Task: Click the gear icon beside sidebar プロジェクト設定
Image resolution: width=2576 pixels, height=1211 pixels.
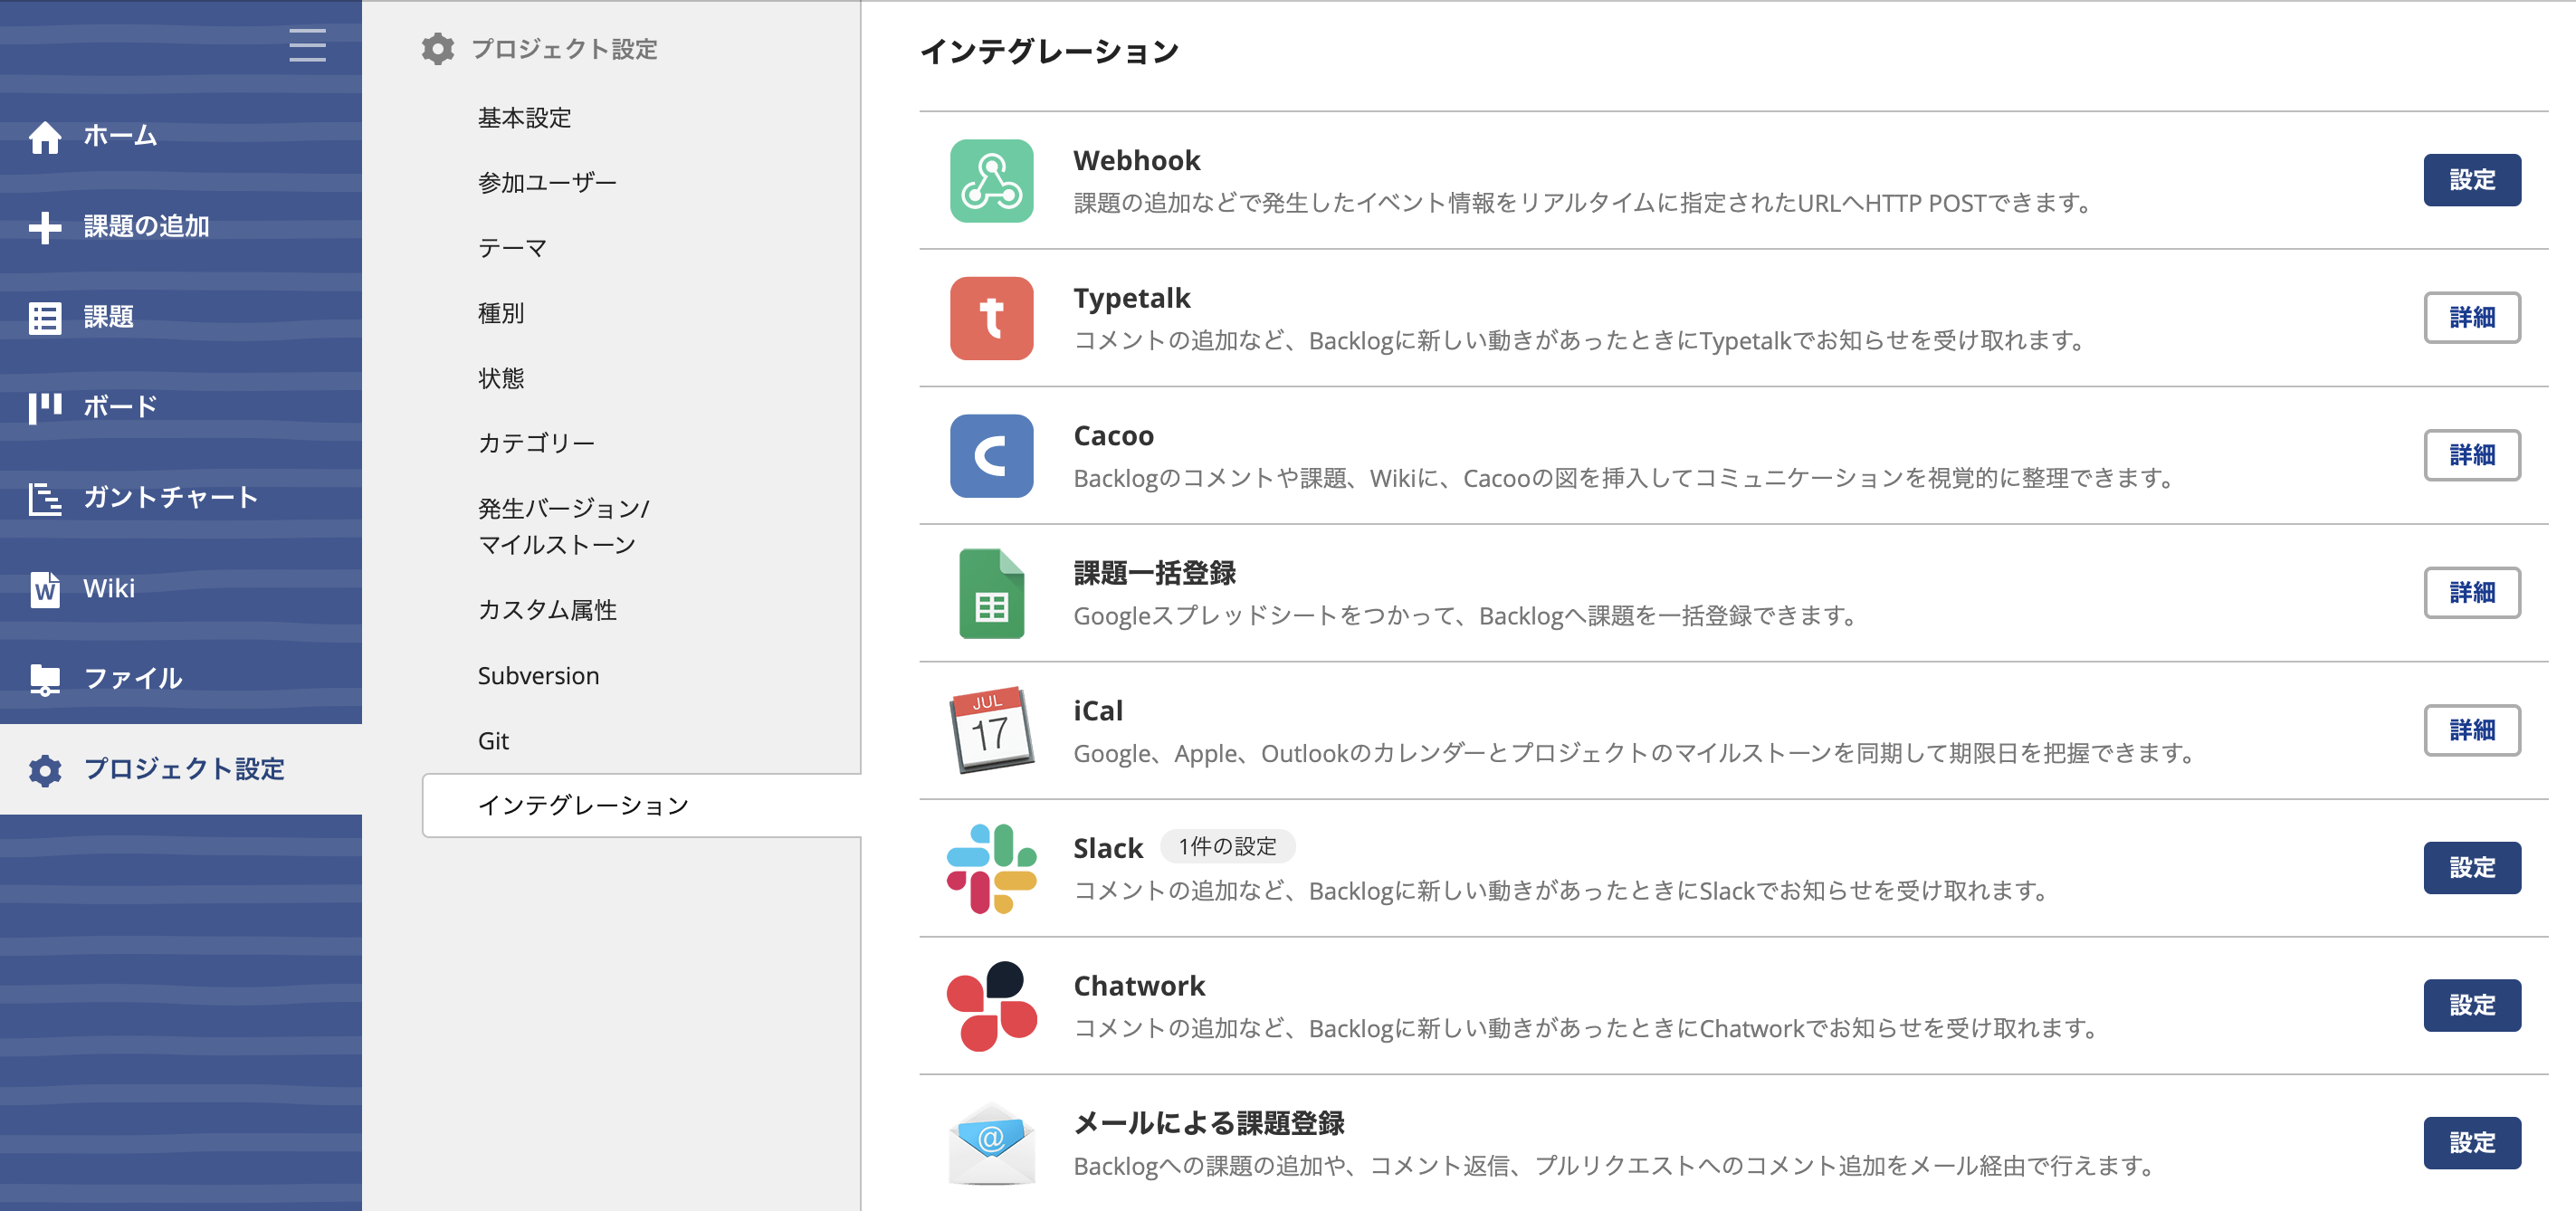Action: [x=45, y=770]
